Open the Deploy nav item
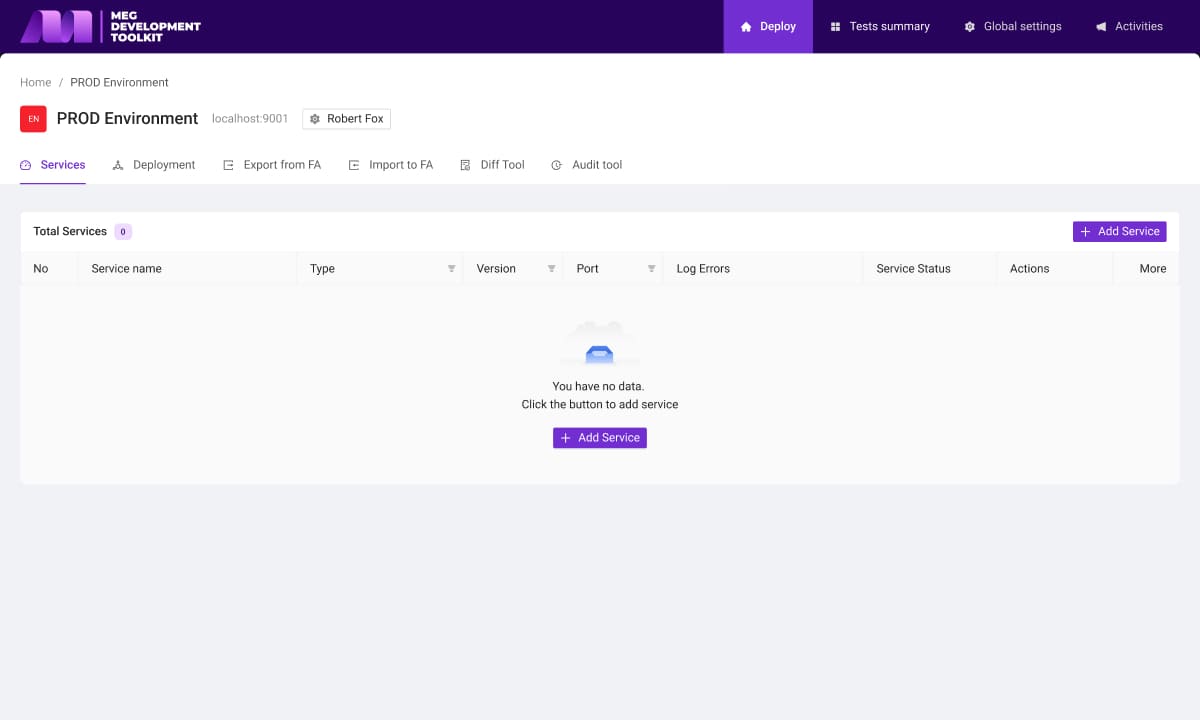The width and height of the screenshot is (1200, 720). [x=768, y=26]
